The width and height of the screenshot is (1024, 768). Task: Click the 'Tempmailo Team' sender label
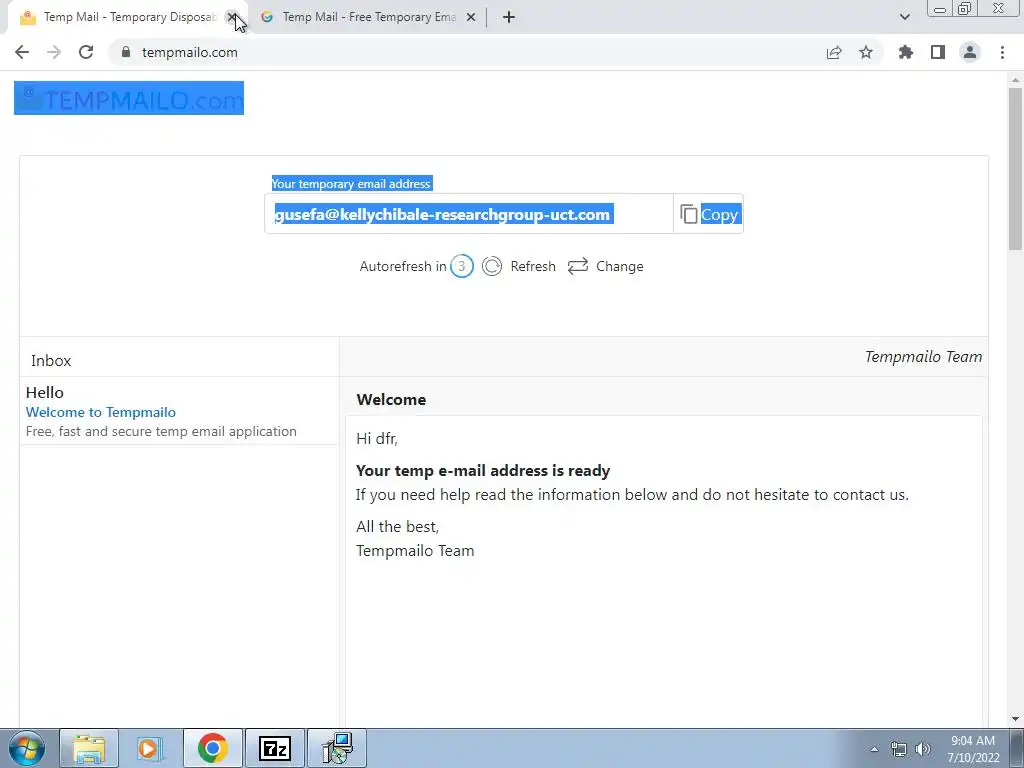point(923,357)
